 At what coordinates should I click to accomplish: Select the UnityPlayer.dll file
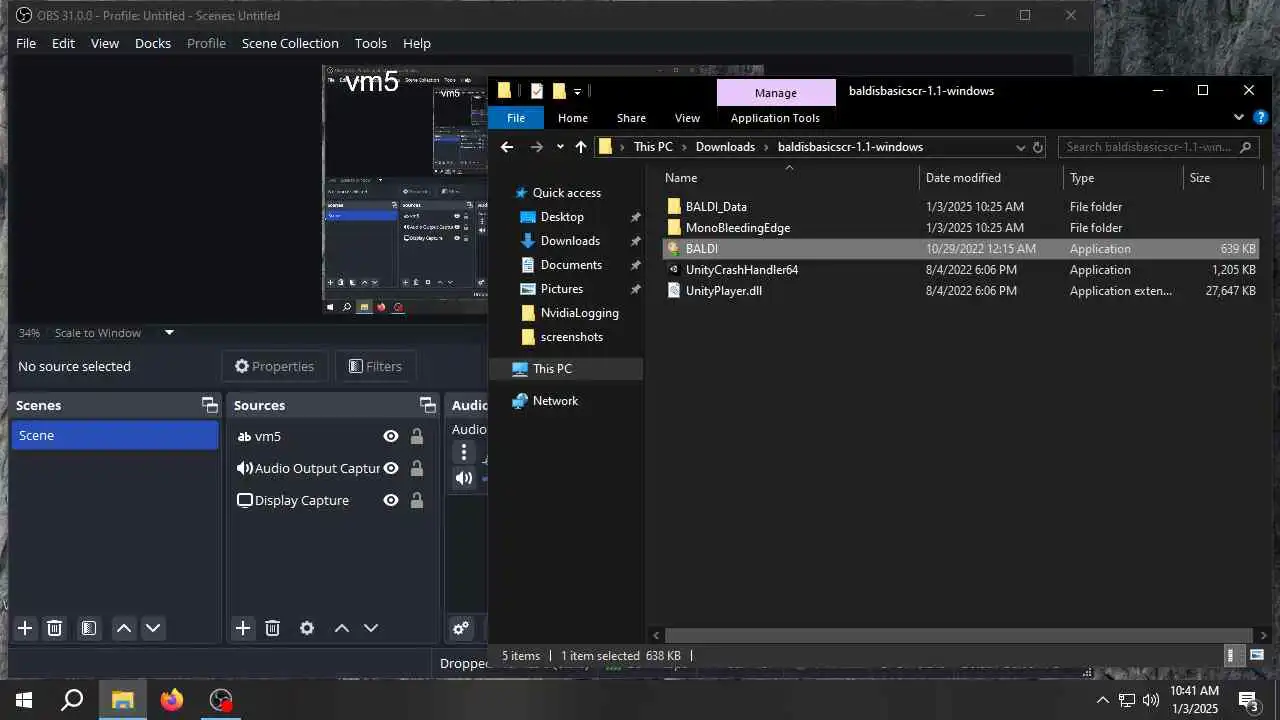(723, 291)
